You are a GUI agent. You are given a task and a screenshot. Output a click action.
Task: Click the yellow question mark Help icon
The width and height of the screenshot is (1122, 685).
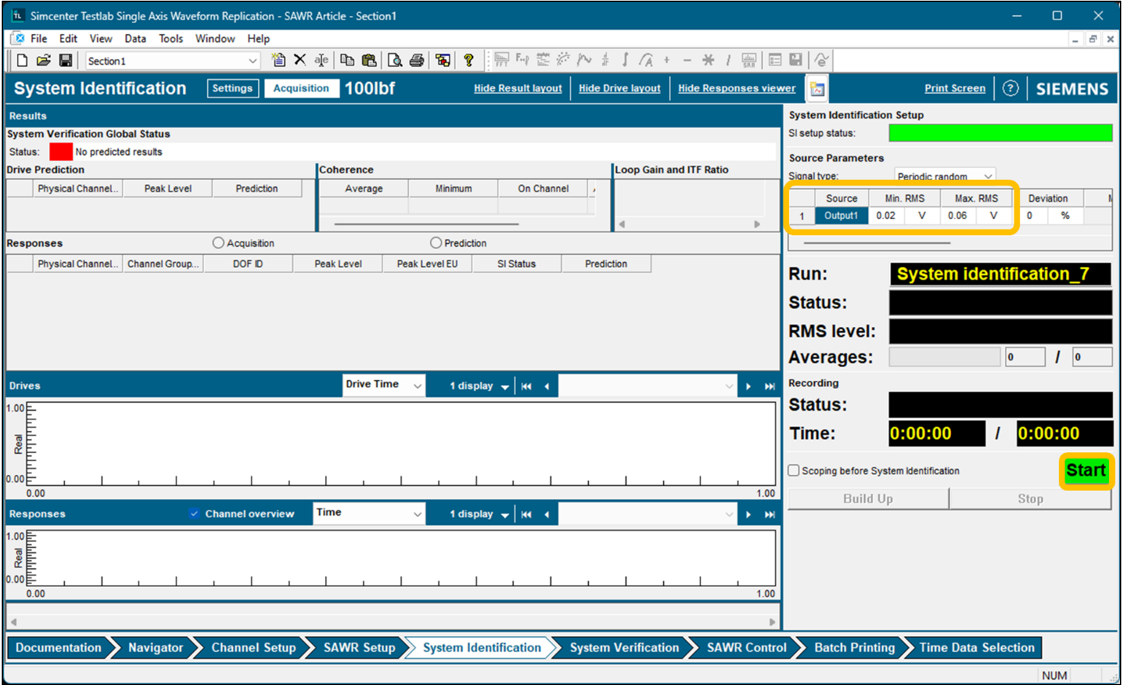tap(468, 61)
